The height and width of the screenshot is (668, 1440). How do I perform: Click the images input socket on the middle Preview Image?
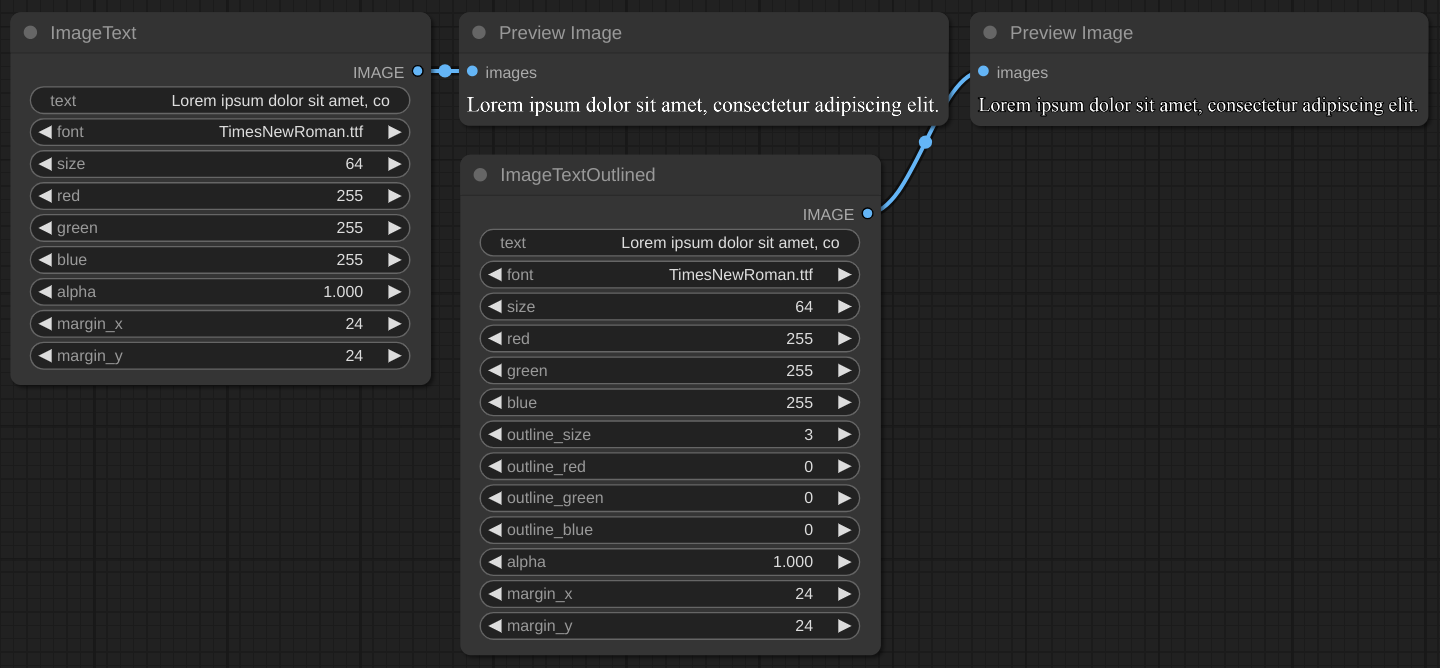coord(473,72)
